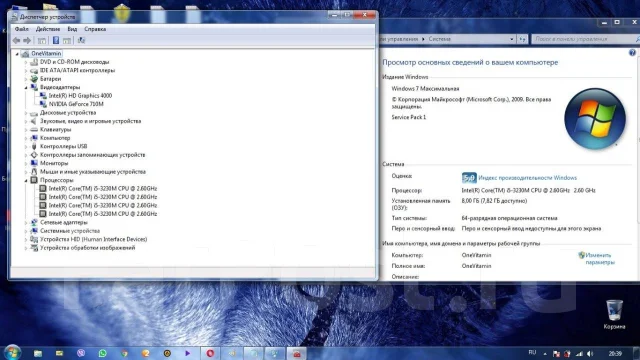Click the network signal icon in system tray

(x=579, y=353)
